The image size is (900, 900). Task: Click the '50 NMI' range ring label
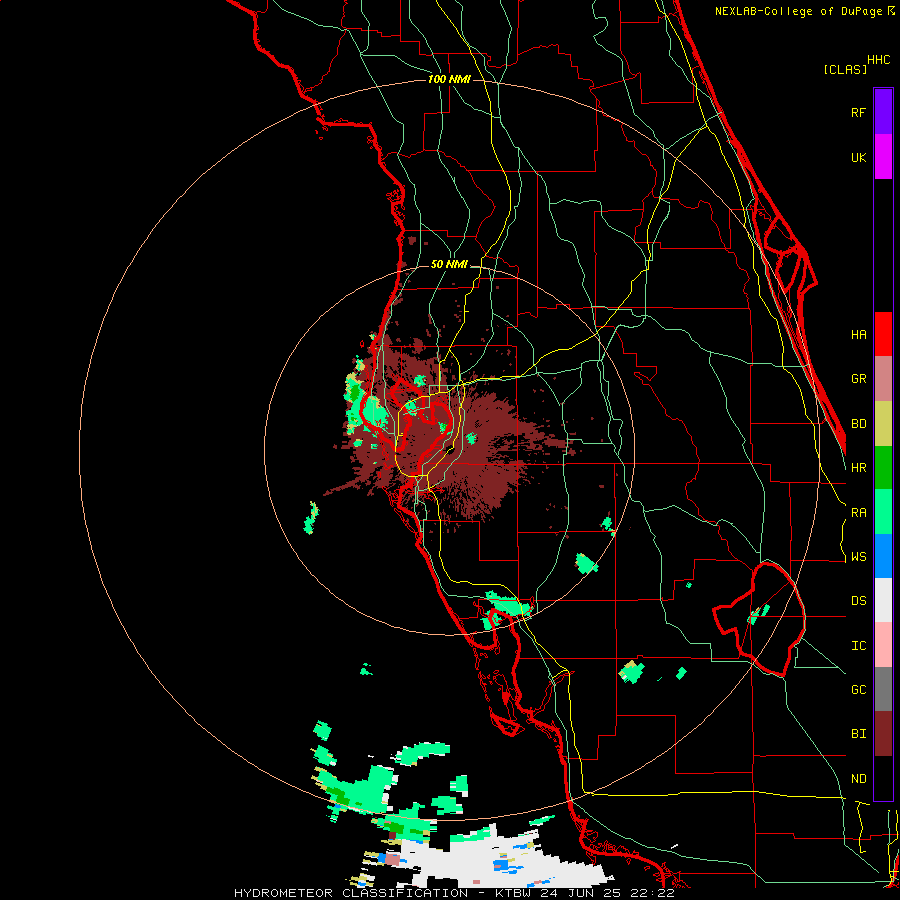pos(449,265)
